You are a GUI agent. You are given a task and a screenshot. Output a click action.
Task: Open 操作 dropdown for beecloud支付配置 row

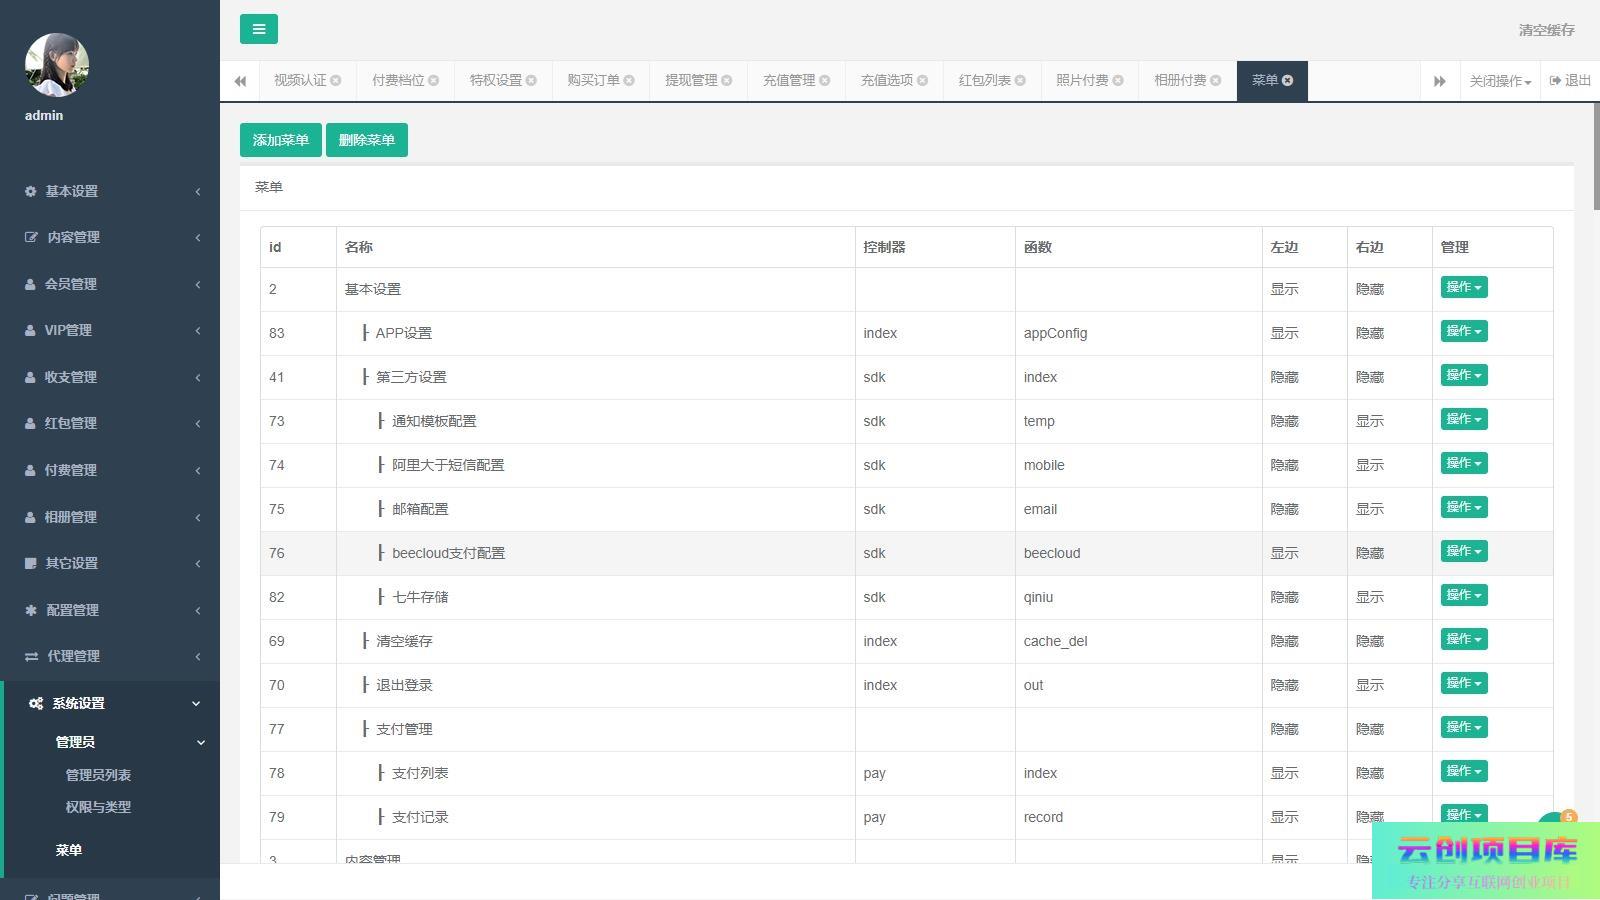point(1463,551)
